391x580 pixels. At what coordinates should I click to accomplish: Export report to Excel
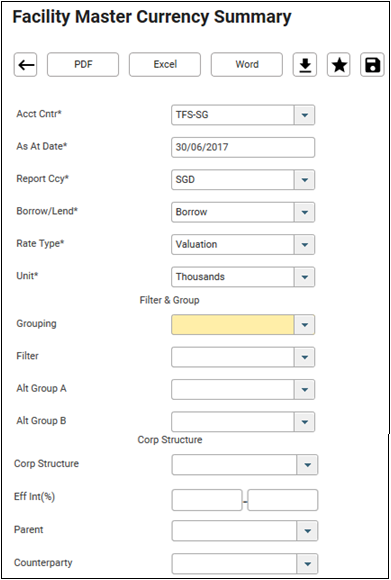pos(165,65)
